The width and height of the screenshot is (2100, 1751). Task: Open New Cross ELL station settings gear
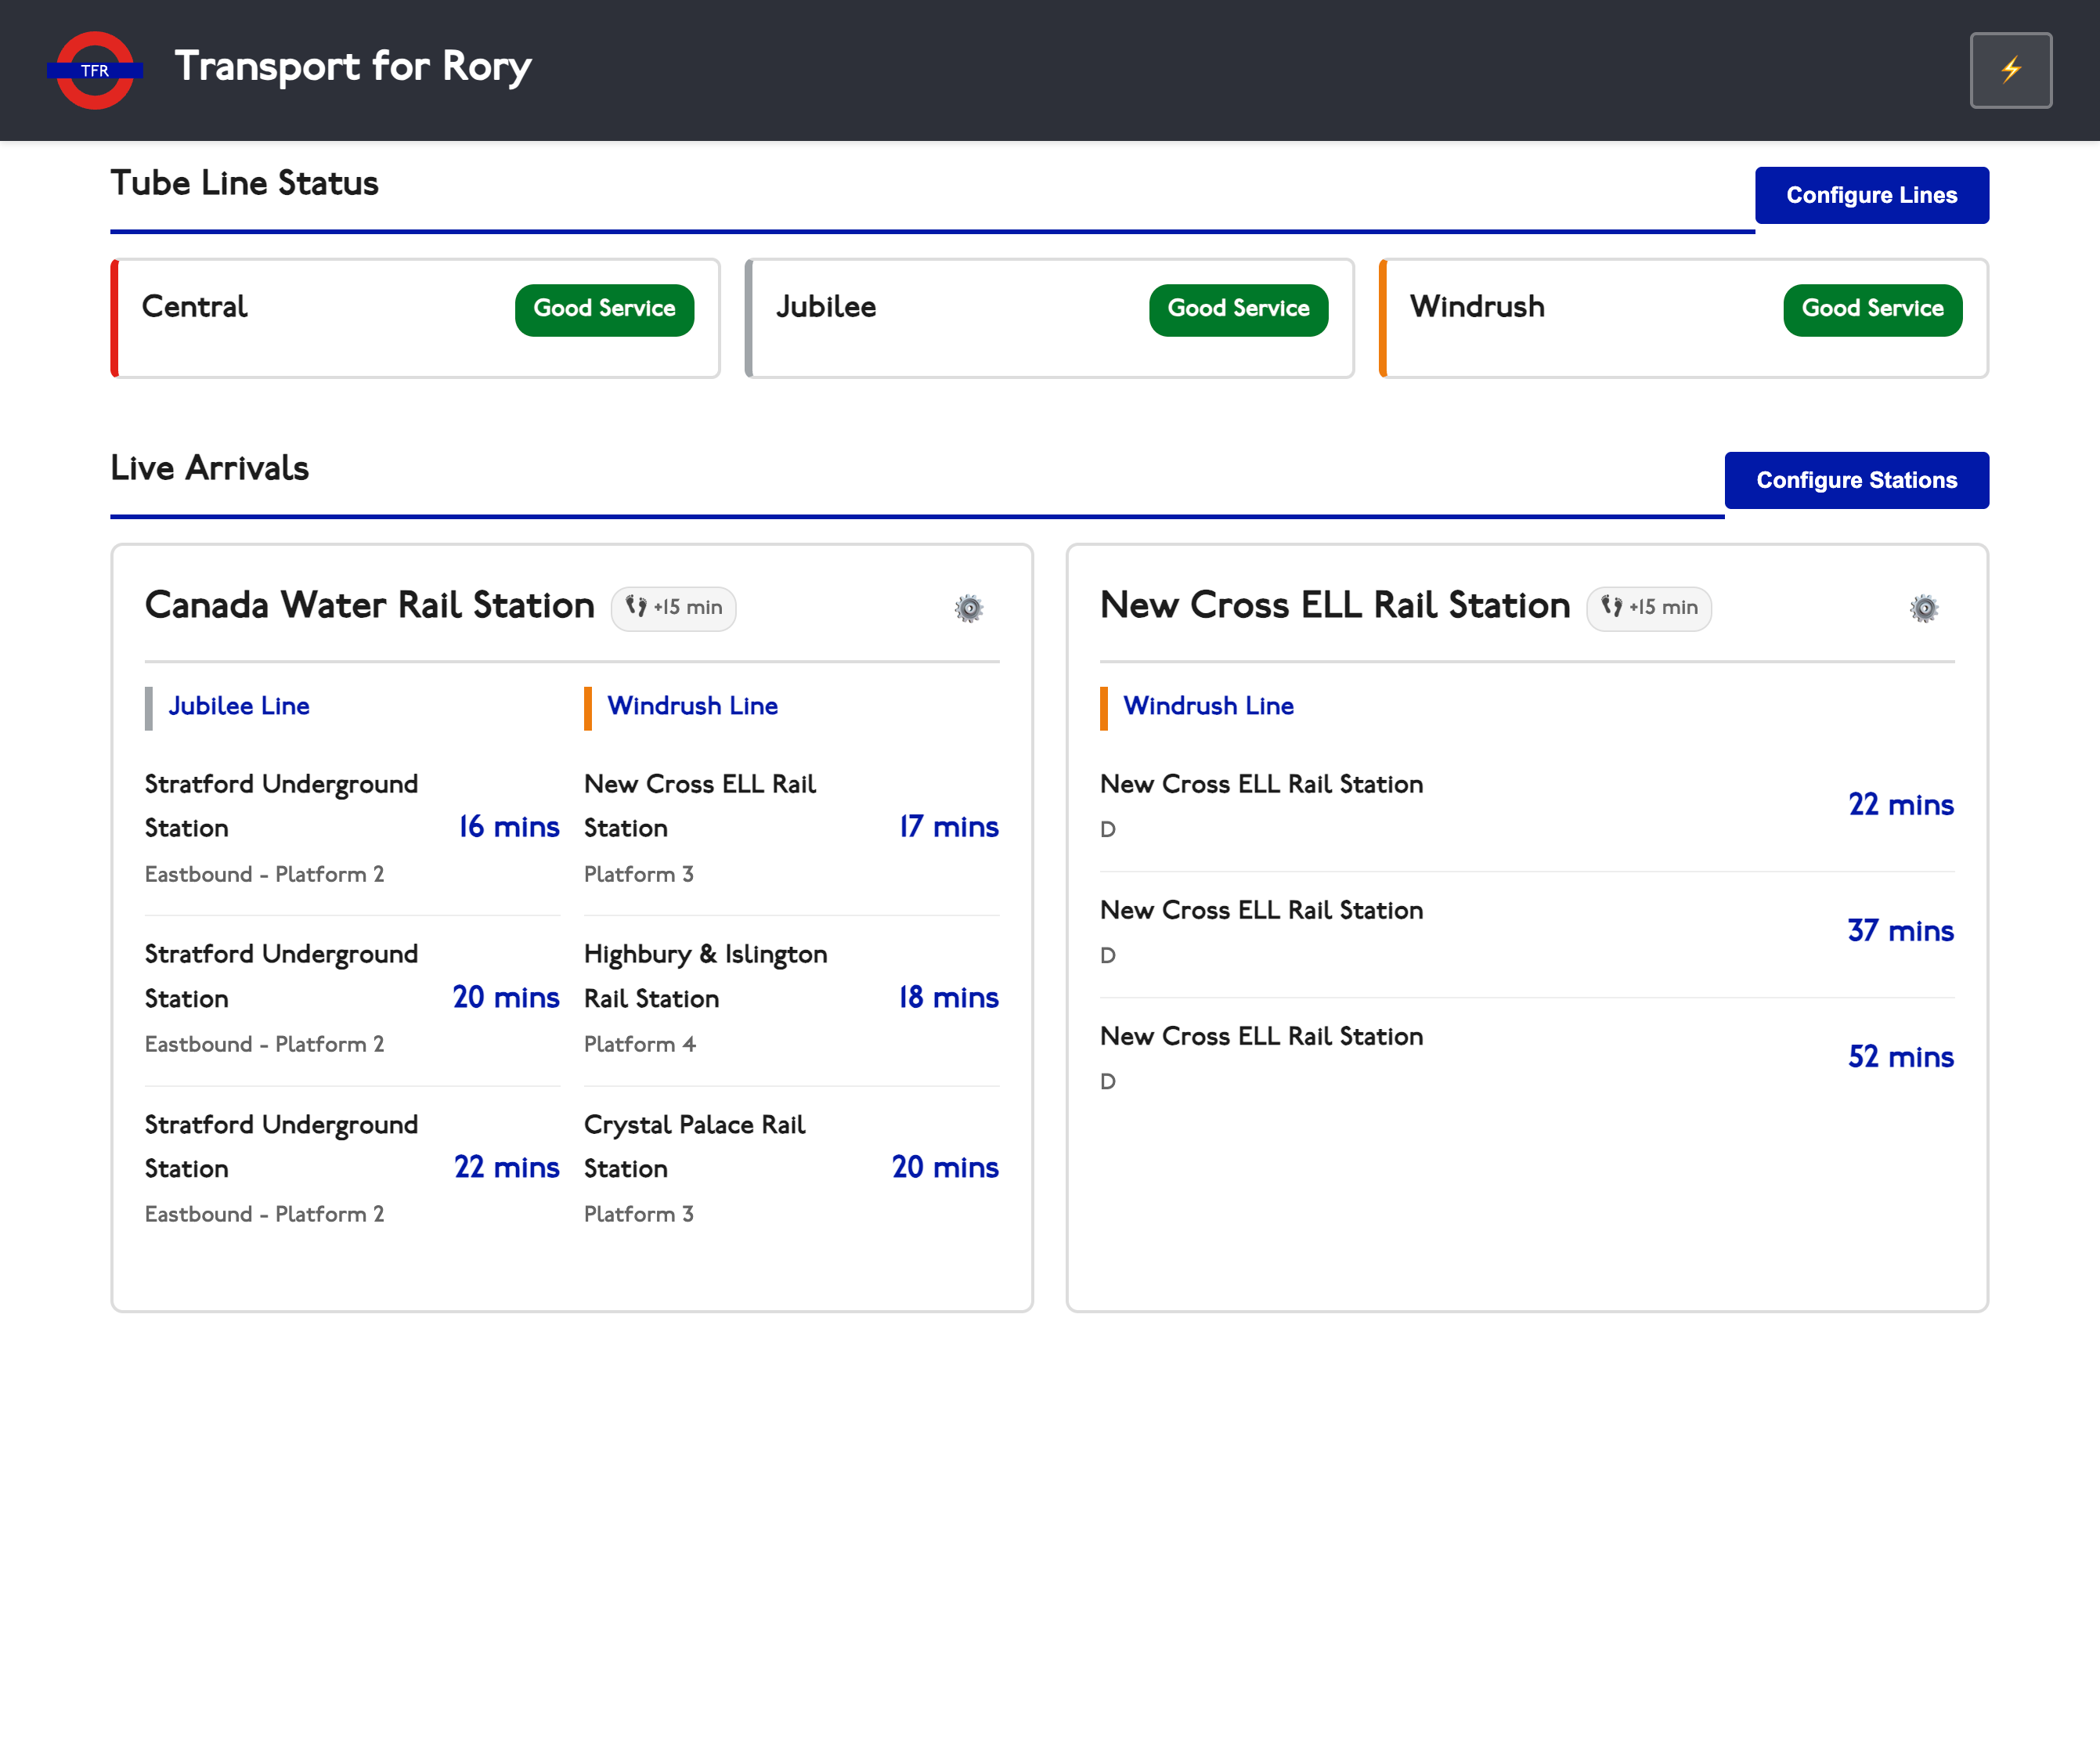(1923, 608)
